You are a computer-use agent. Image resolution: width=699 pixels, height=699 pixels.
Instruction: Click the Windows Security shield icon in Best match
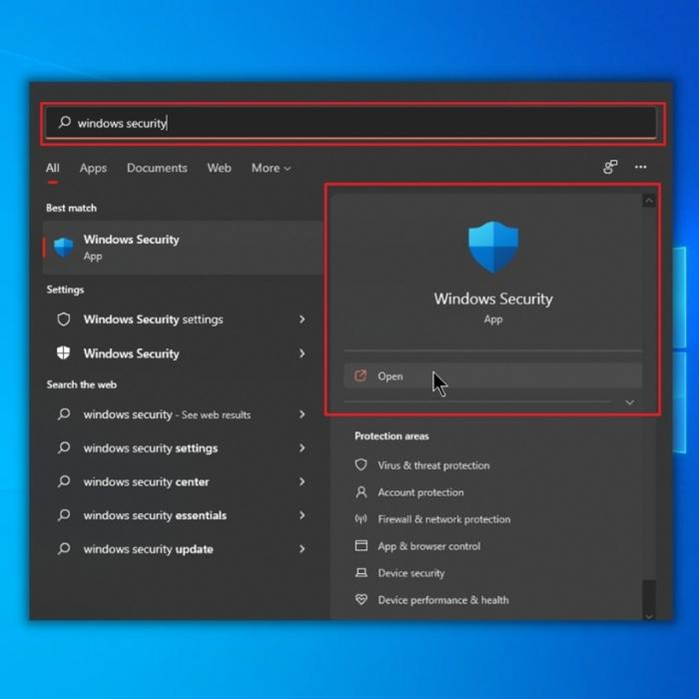63,247
